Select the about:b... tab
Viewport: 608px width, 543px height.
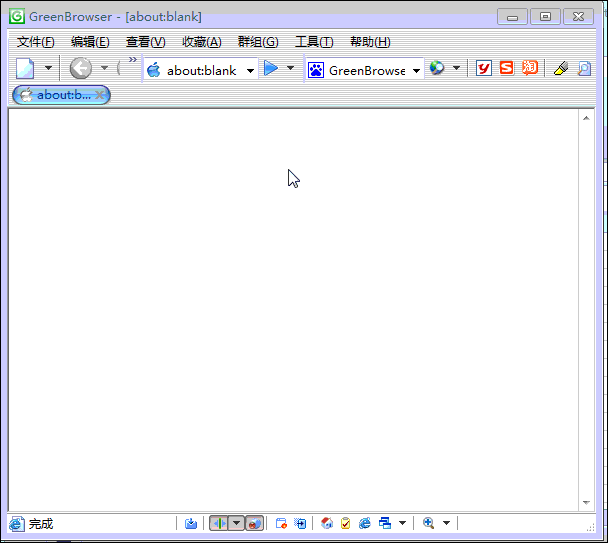(61, 95)
